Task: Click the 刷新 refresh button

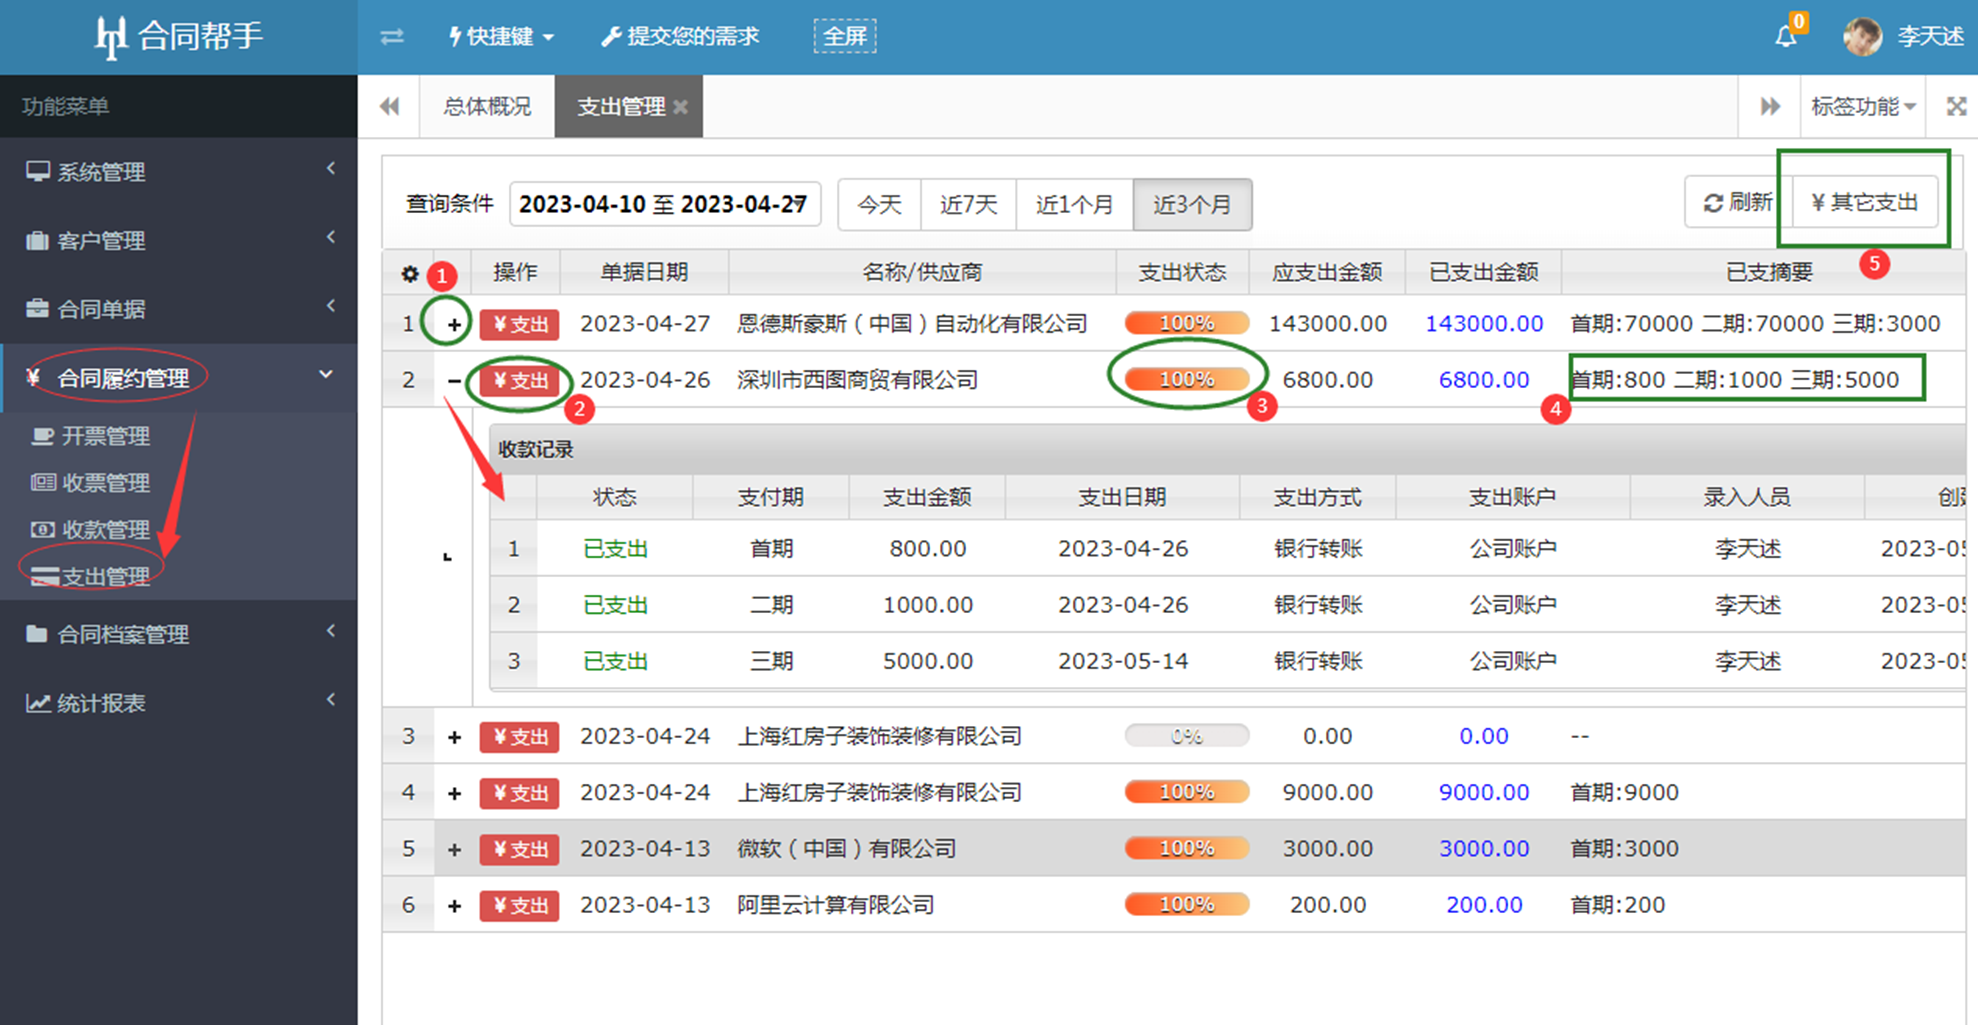Action: tap(1738, 202)
